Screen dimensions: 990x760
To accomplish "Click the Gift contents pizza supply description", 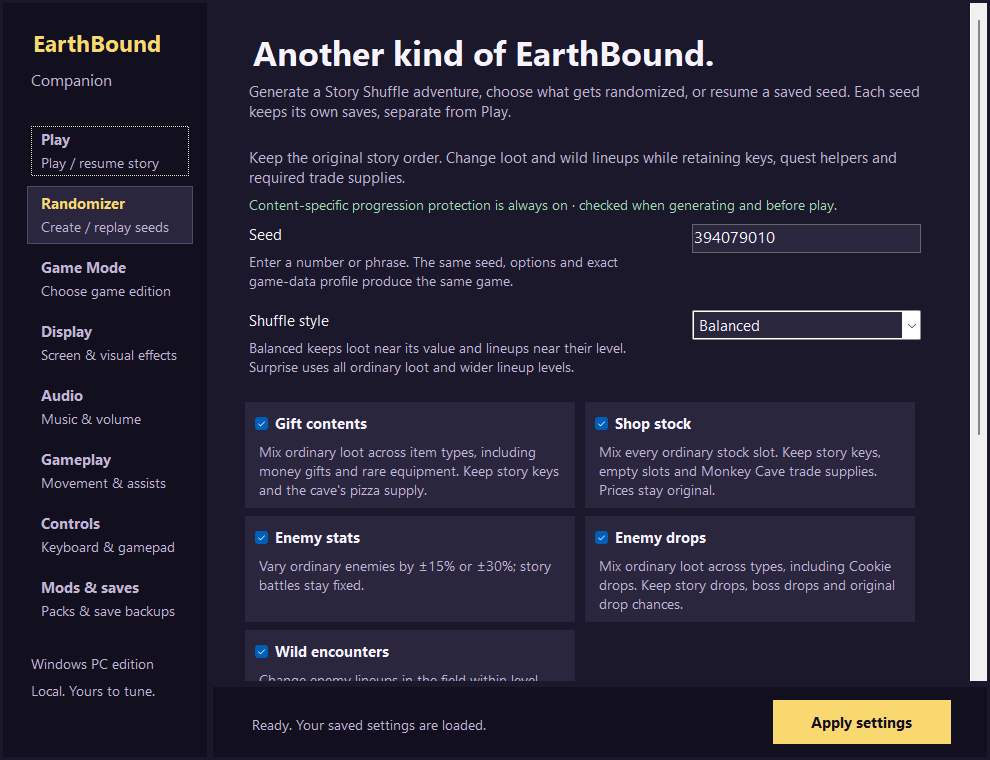I will pyautogui.click(x=409, y=471).
